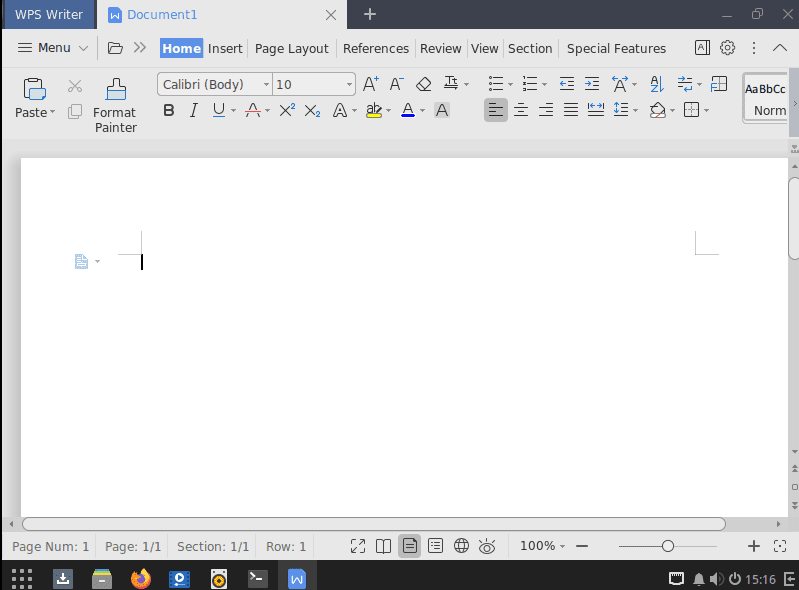Open the font size dropdown
This screenshot has height=590, width=799.
point(349,85)
